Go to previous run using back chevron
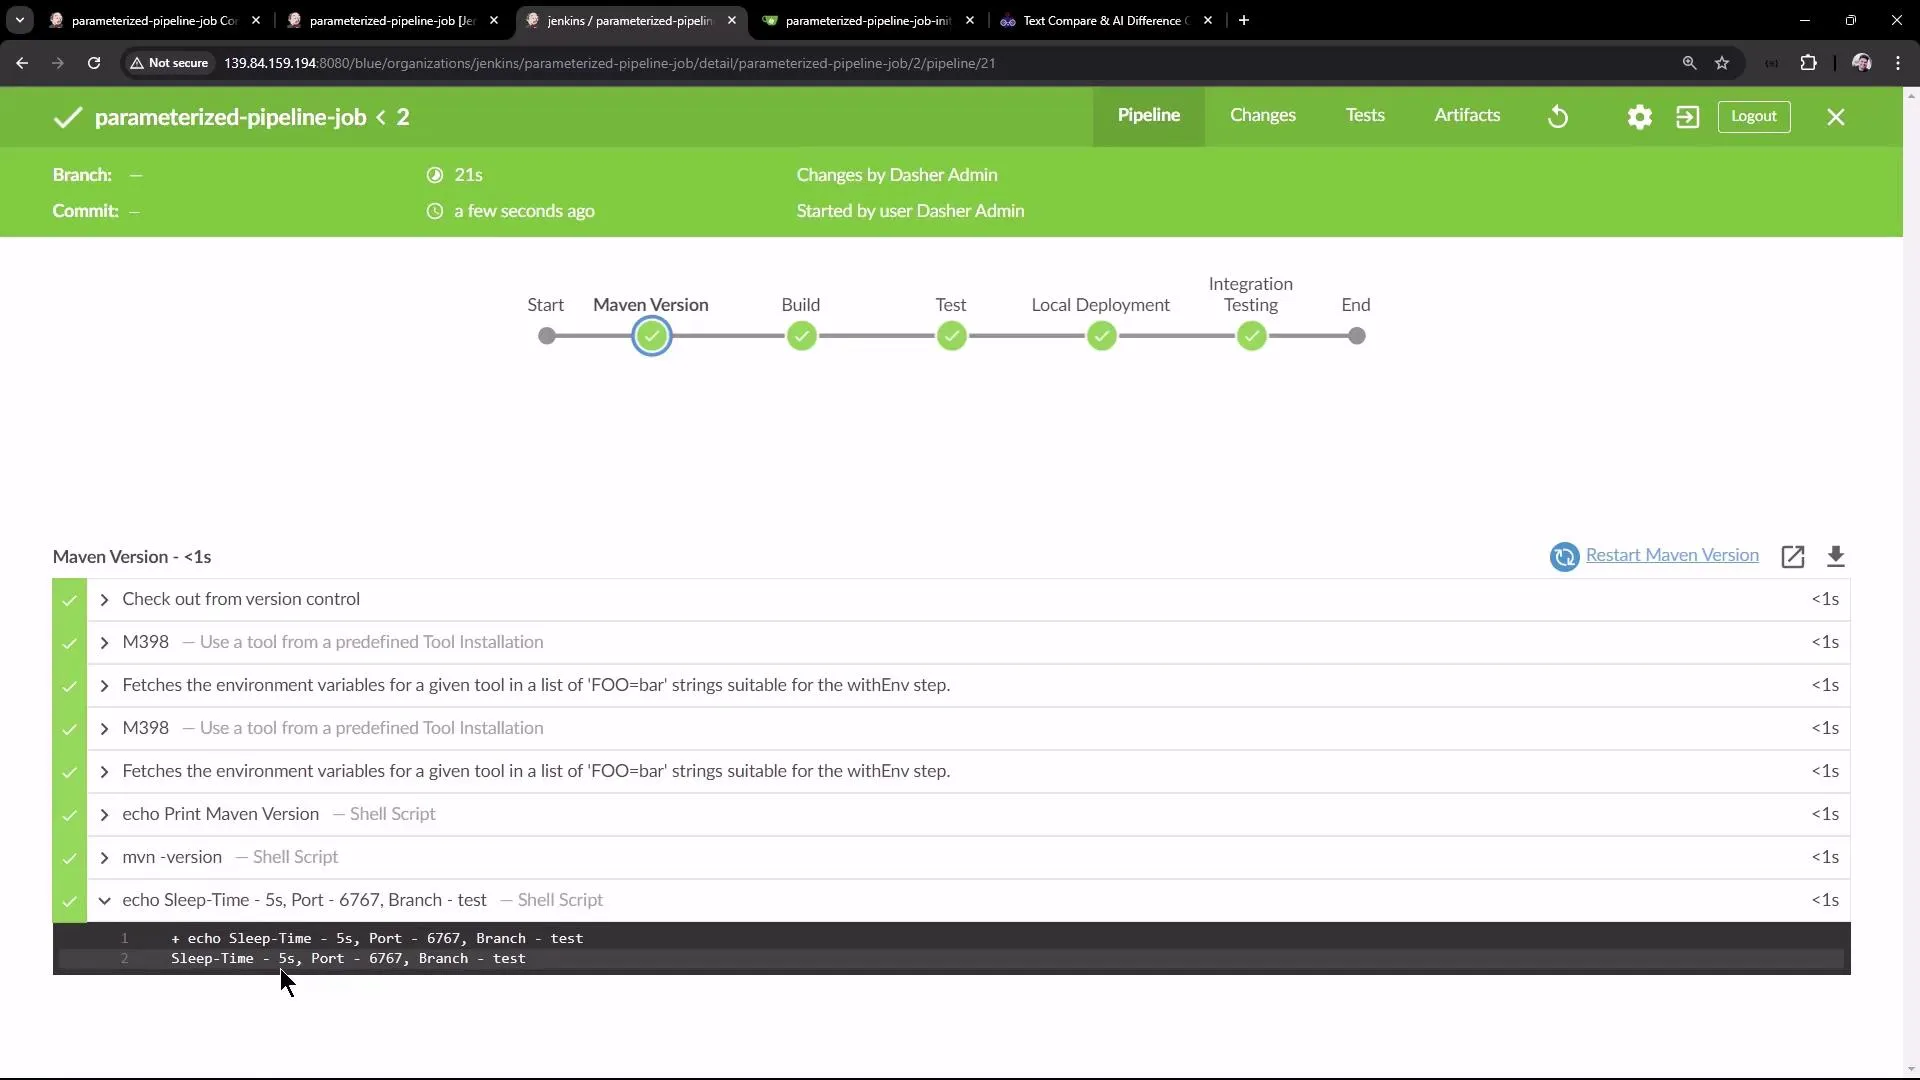This screenshot has height=1080, width=1920. (381, 117)
